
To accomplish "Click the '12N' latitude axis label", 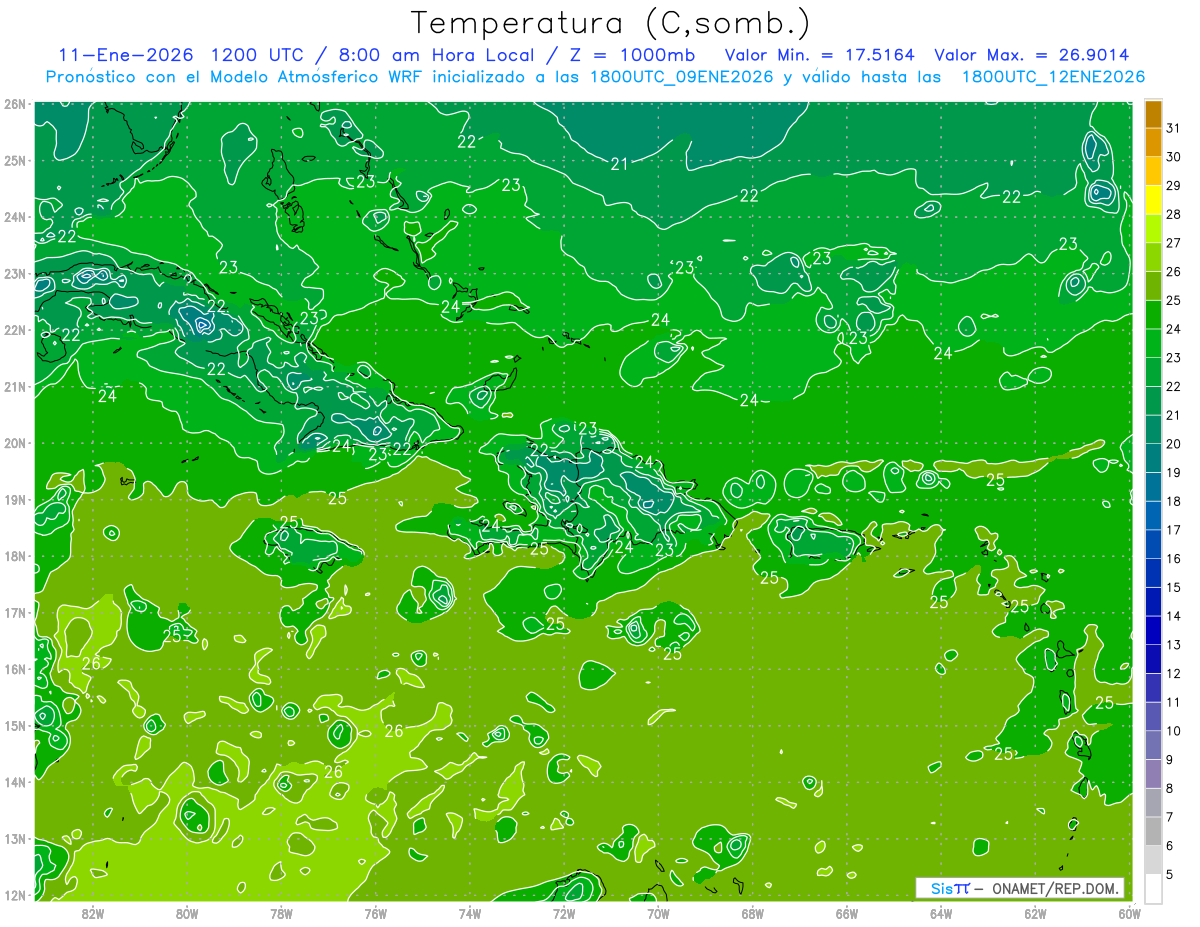I will point(14,895).
